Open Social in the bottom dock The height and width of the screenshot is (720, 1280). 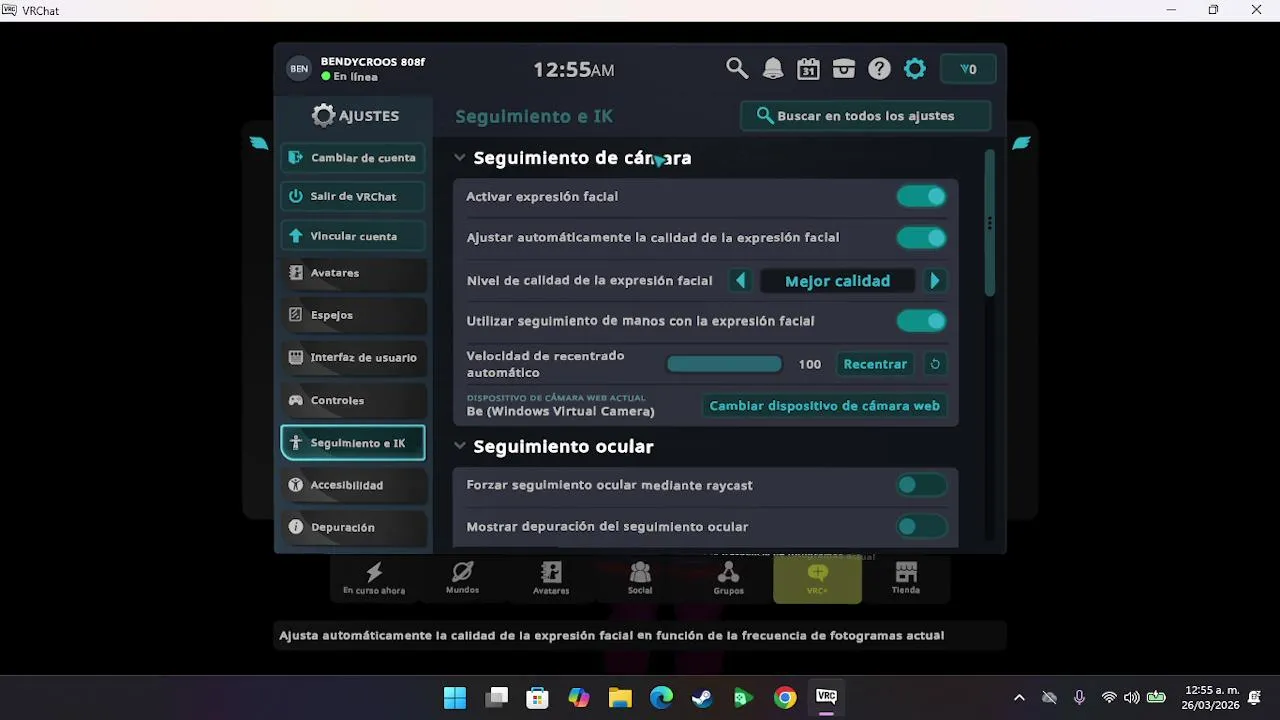coord(640,578)
